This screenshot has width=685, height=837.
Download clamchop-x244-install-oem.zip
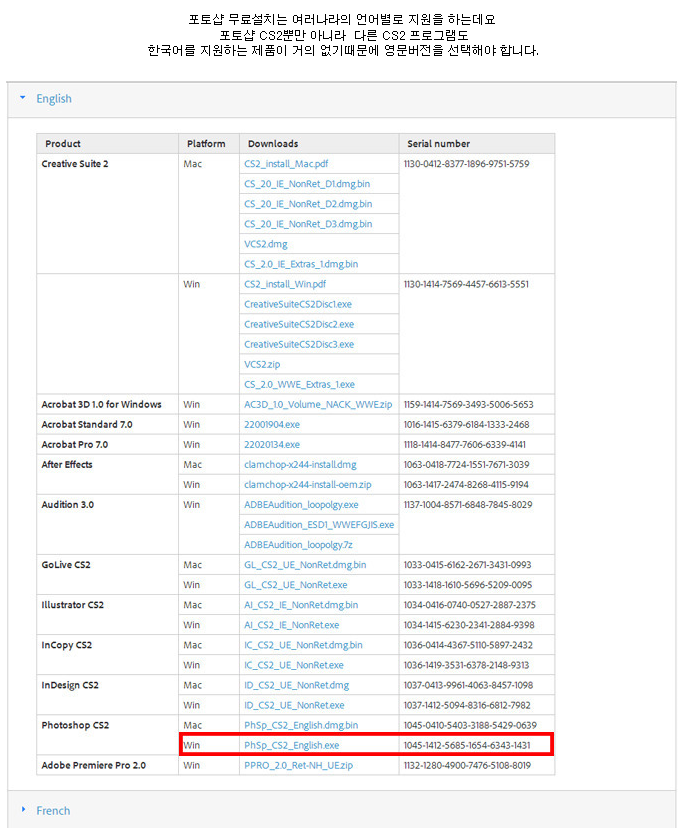point(308,485)
